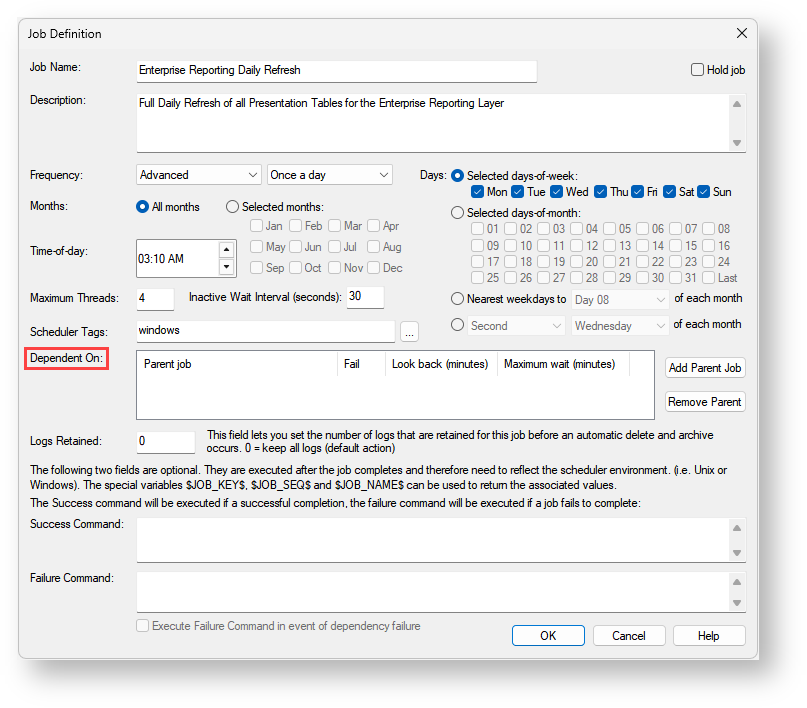Select the All months radio button
Viewport: 807px width, 708px height.
[x=143, y=207]
